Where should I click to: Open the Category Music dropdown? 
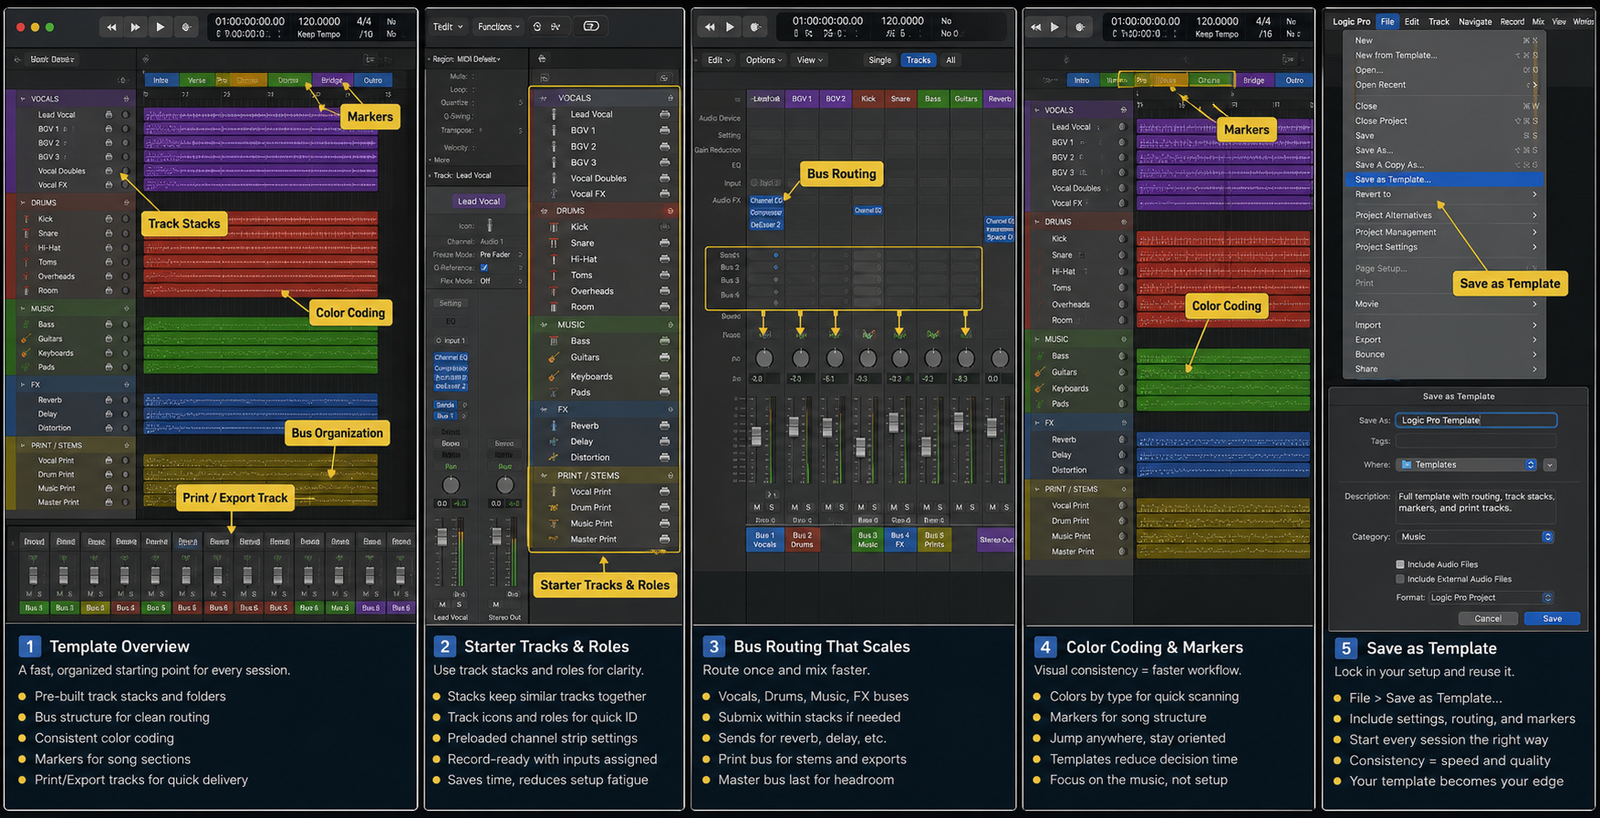(1476, 537)
